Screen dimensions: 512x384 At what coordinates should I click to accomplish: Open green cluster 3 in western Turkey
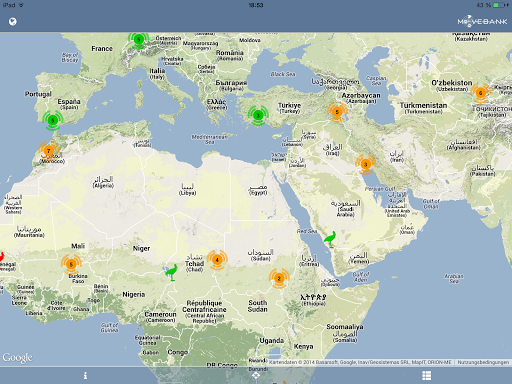[258, 115]
